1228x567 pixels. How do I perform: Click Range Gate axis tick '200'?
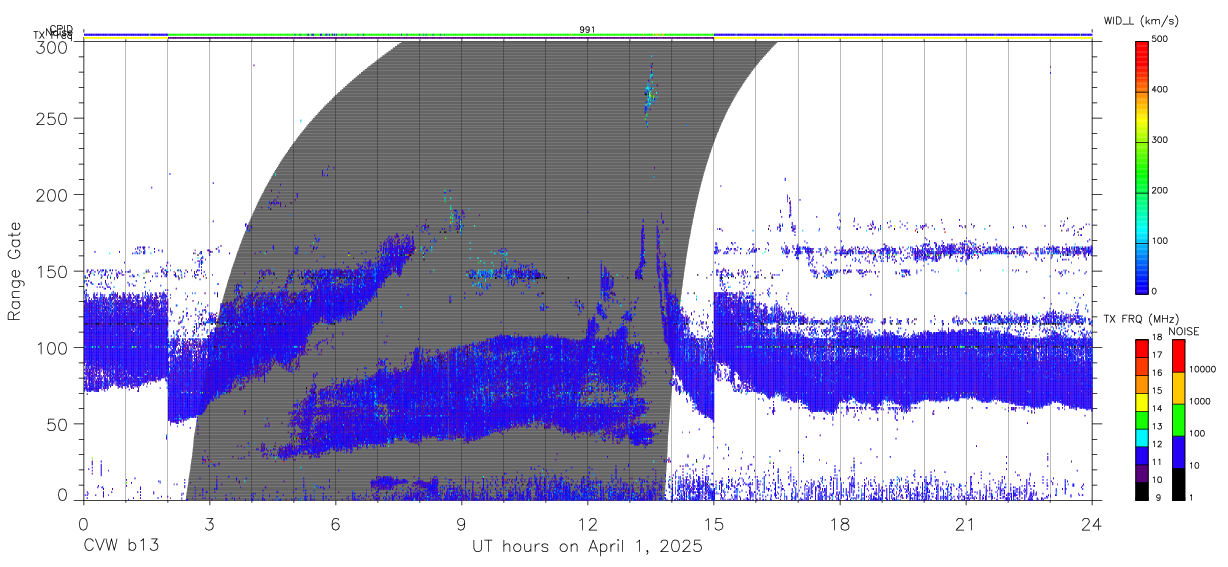coord(50,195)
